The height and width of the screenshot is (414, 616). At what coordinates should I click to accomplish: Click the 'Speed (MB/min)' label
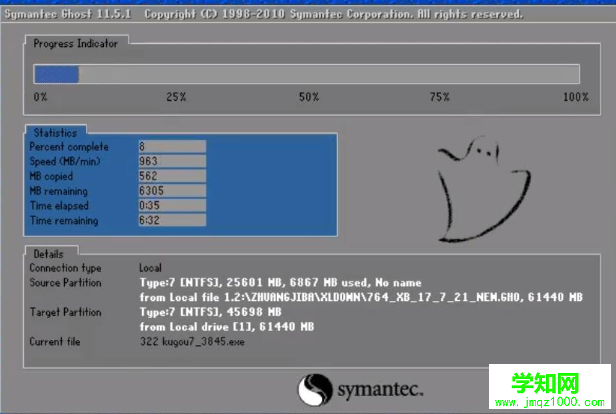click(x=65, y=161)
